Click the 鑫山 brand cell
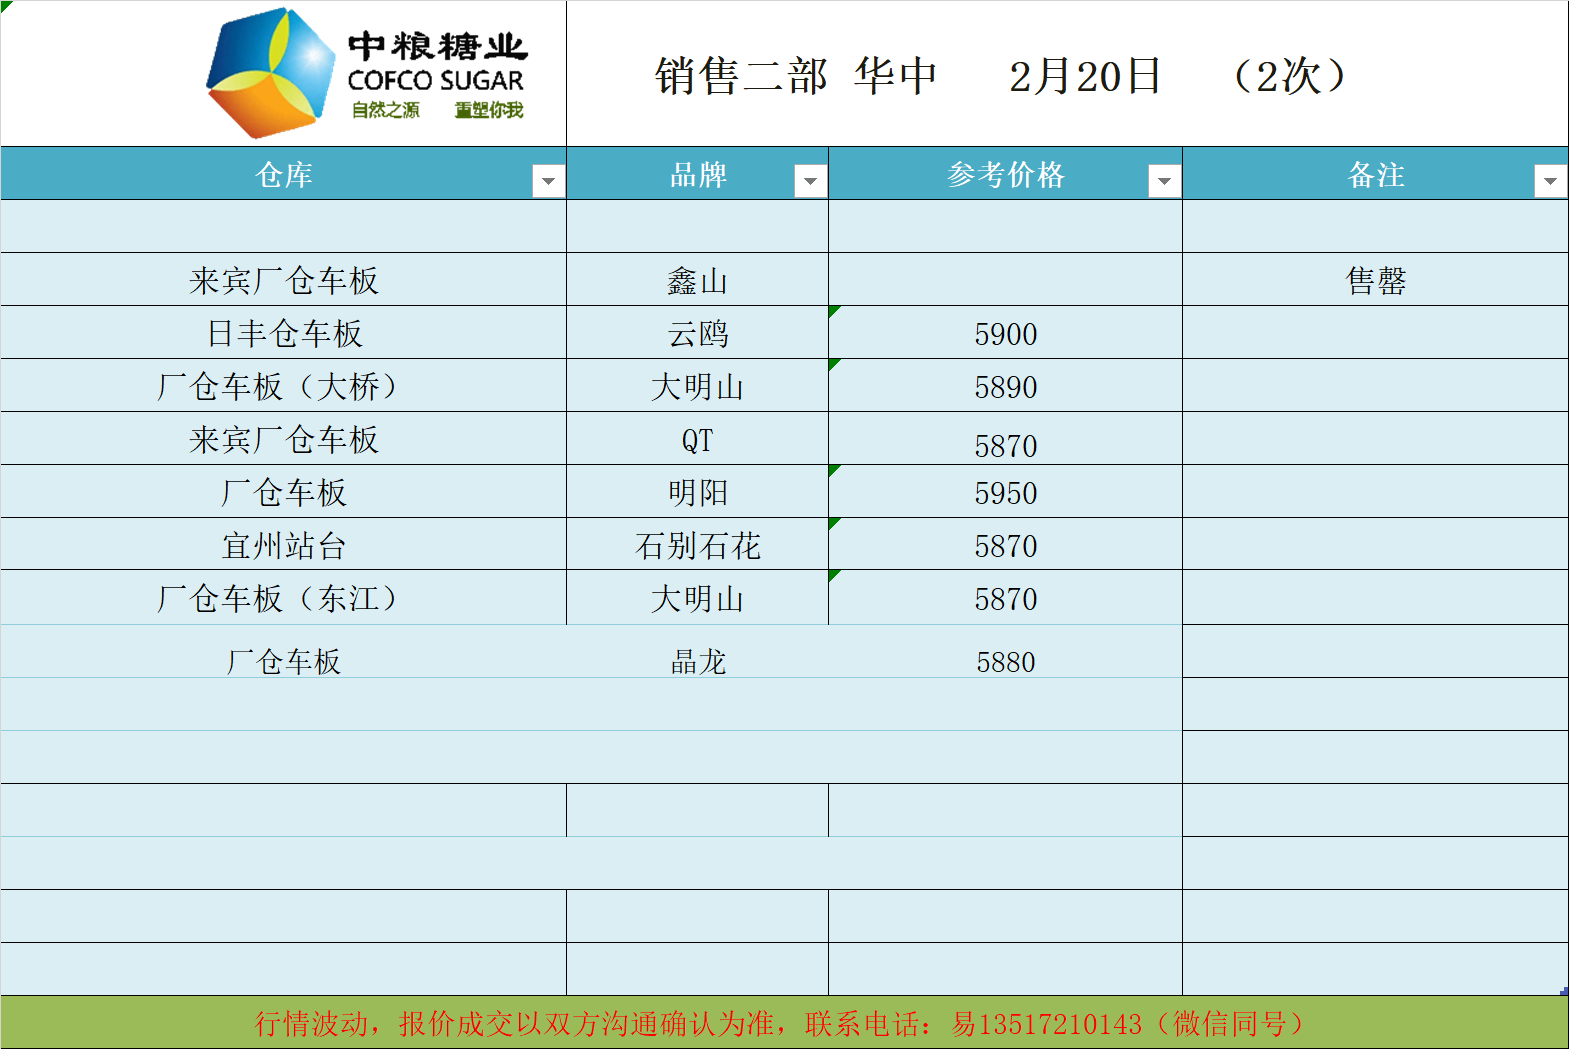This screenshot has width=1569, height=1049. 697,281
